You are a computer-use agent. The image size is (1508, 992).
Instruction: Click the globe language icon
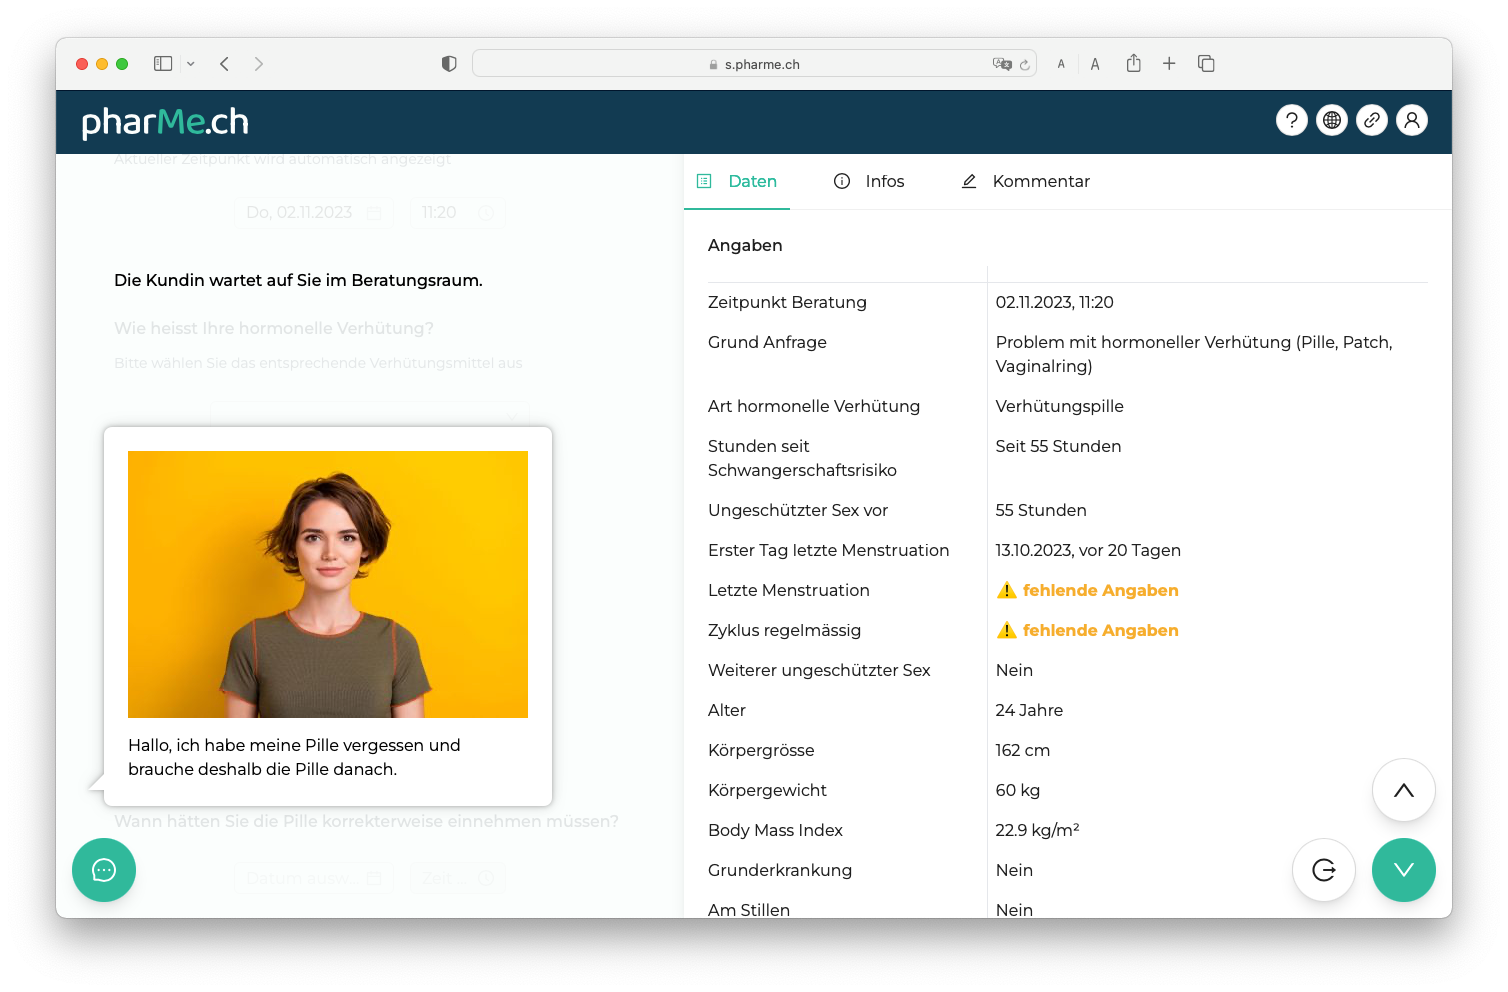(1332, 121)
